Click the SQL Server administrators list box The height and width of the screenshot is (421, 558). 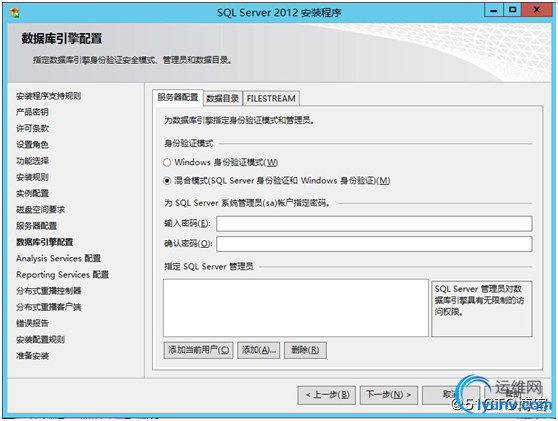(296, 308)
